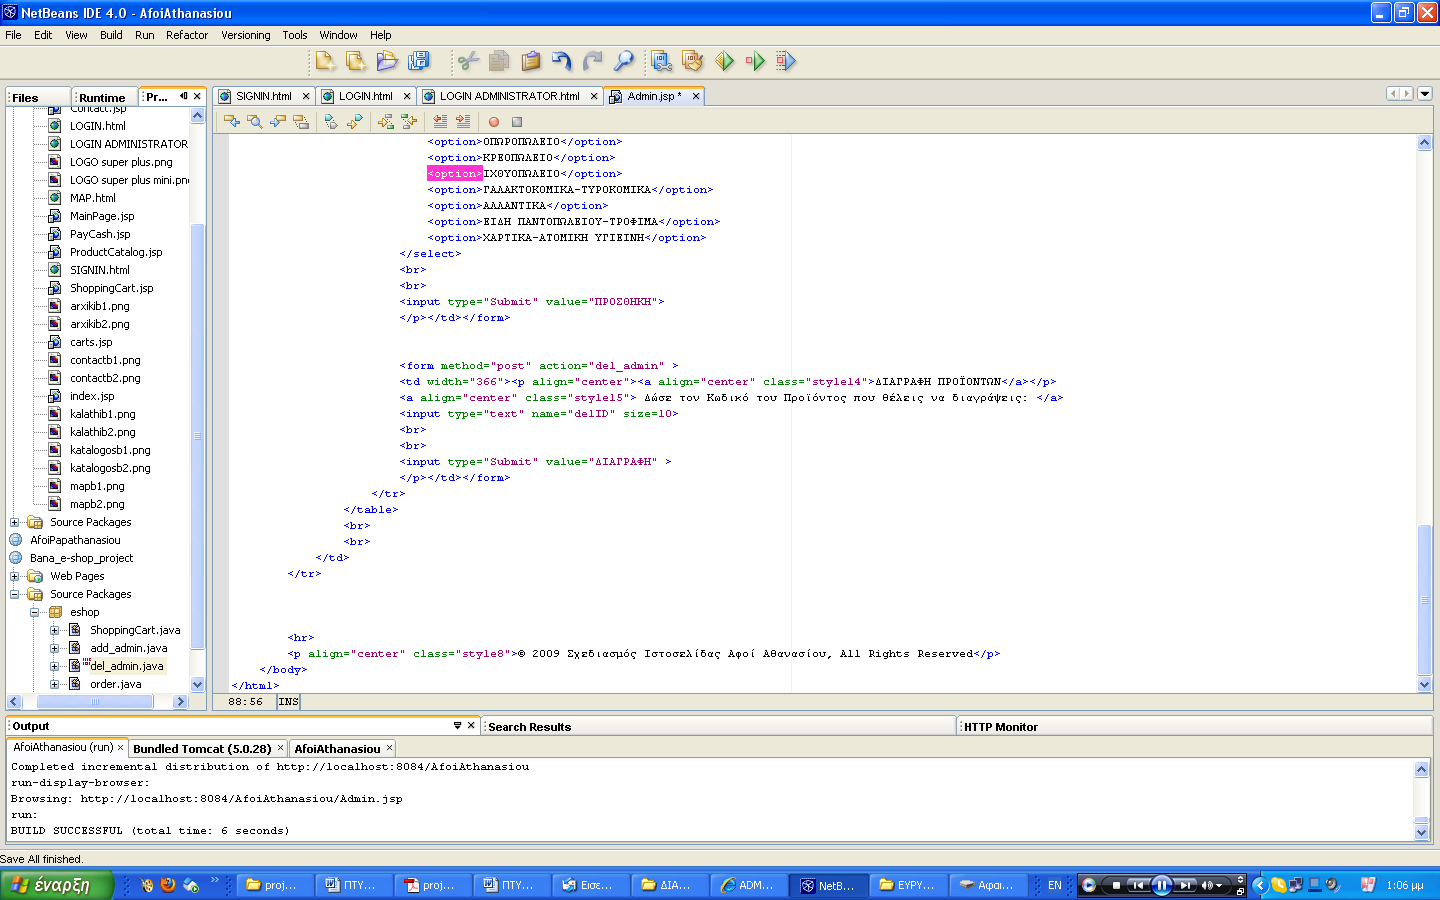Click the Find magnifier icon in main toolbar
This screenshot has height=900, width=1440.
(624, 61)
